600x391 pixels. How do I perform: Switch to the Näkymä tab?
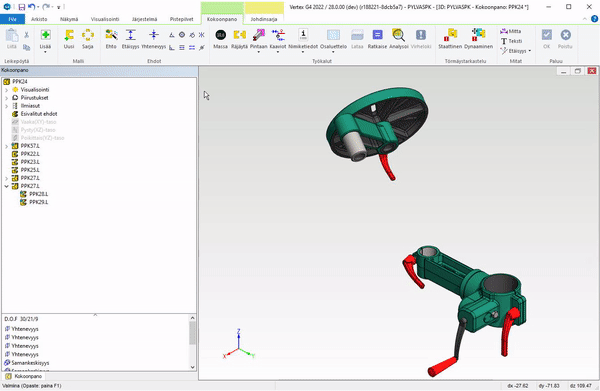pos(69,19)
